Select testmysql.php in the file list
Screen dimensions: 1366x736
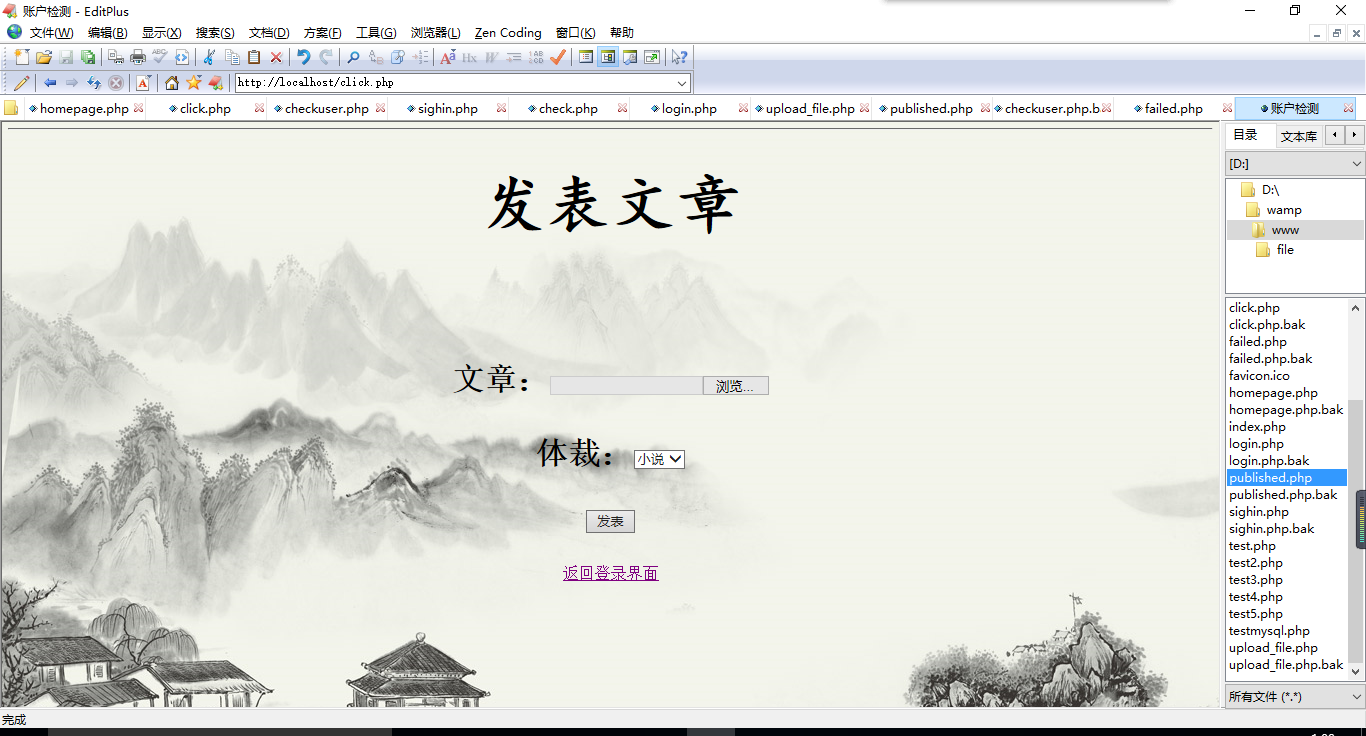click(1269, 631)
